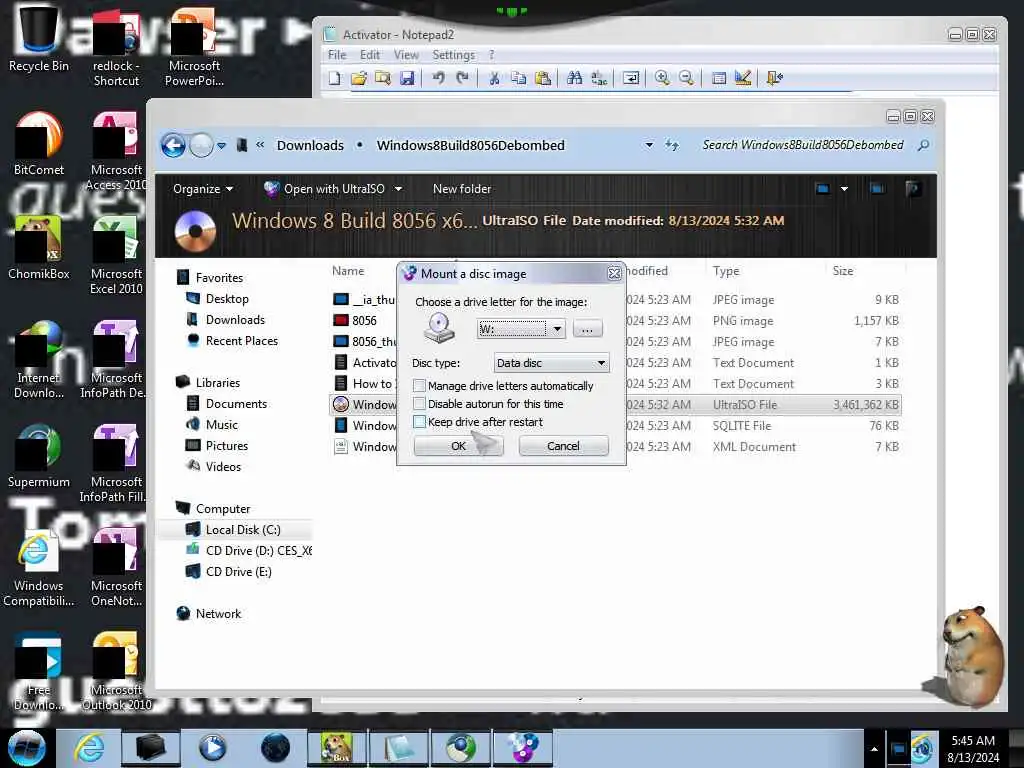Click the New document icon in Notepad2
This screenshot has width=1024, height=768.
click(x=334, y=78)
